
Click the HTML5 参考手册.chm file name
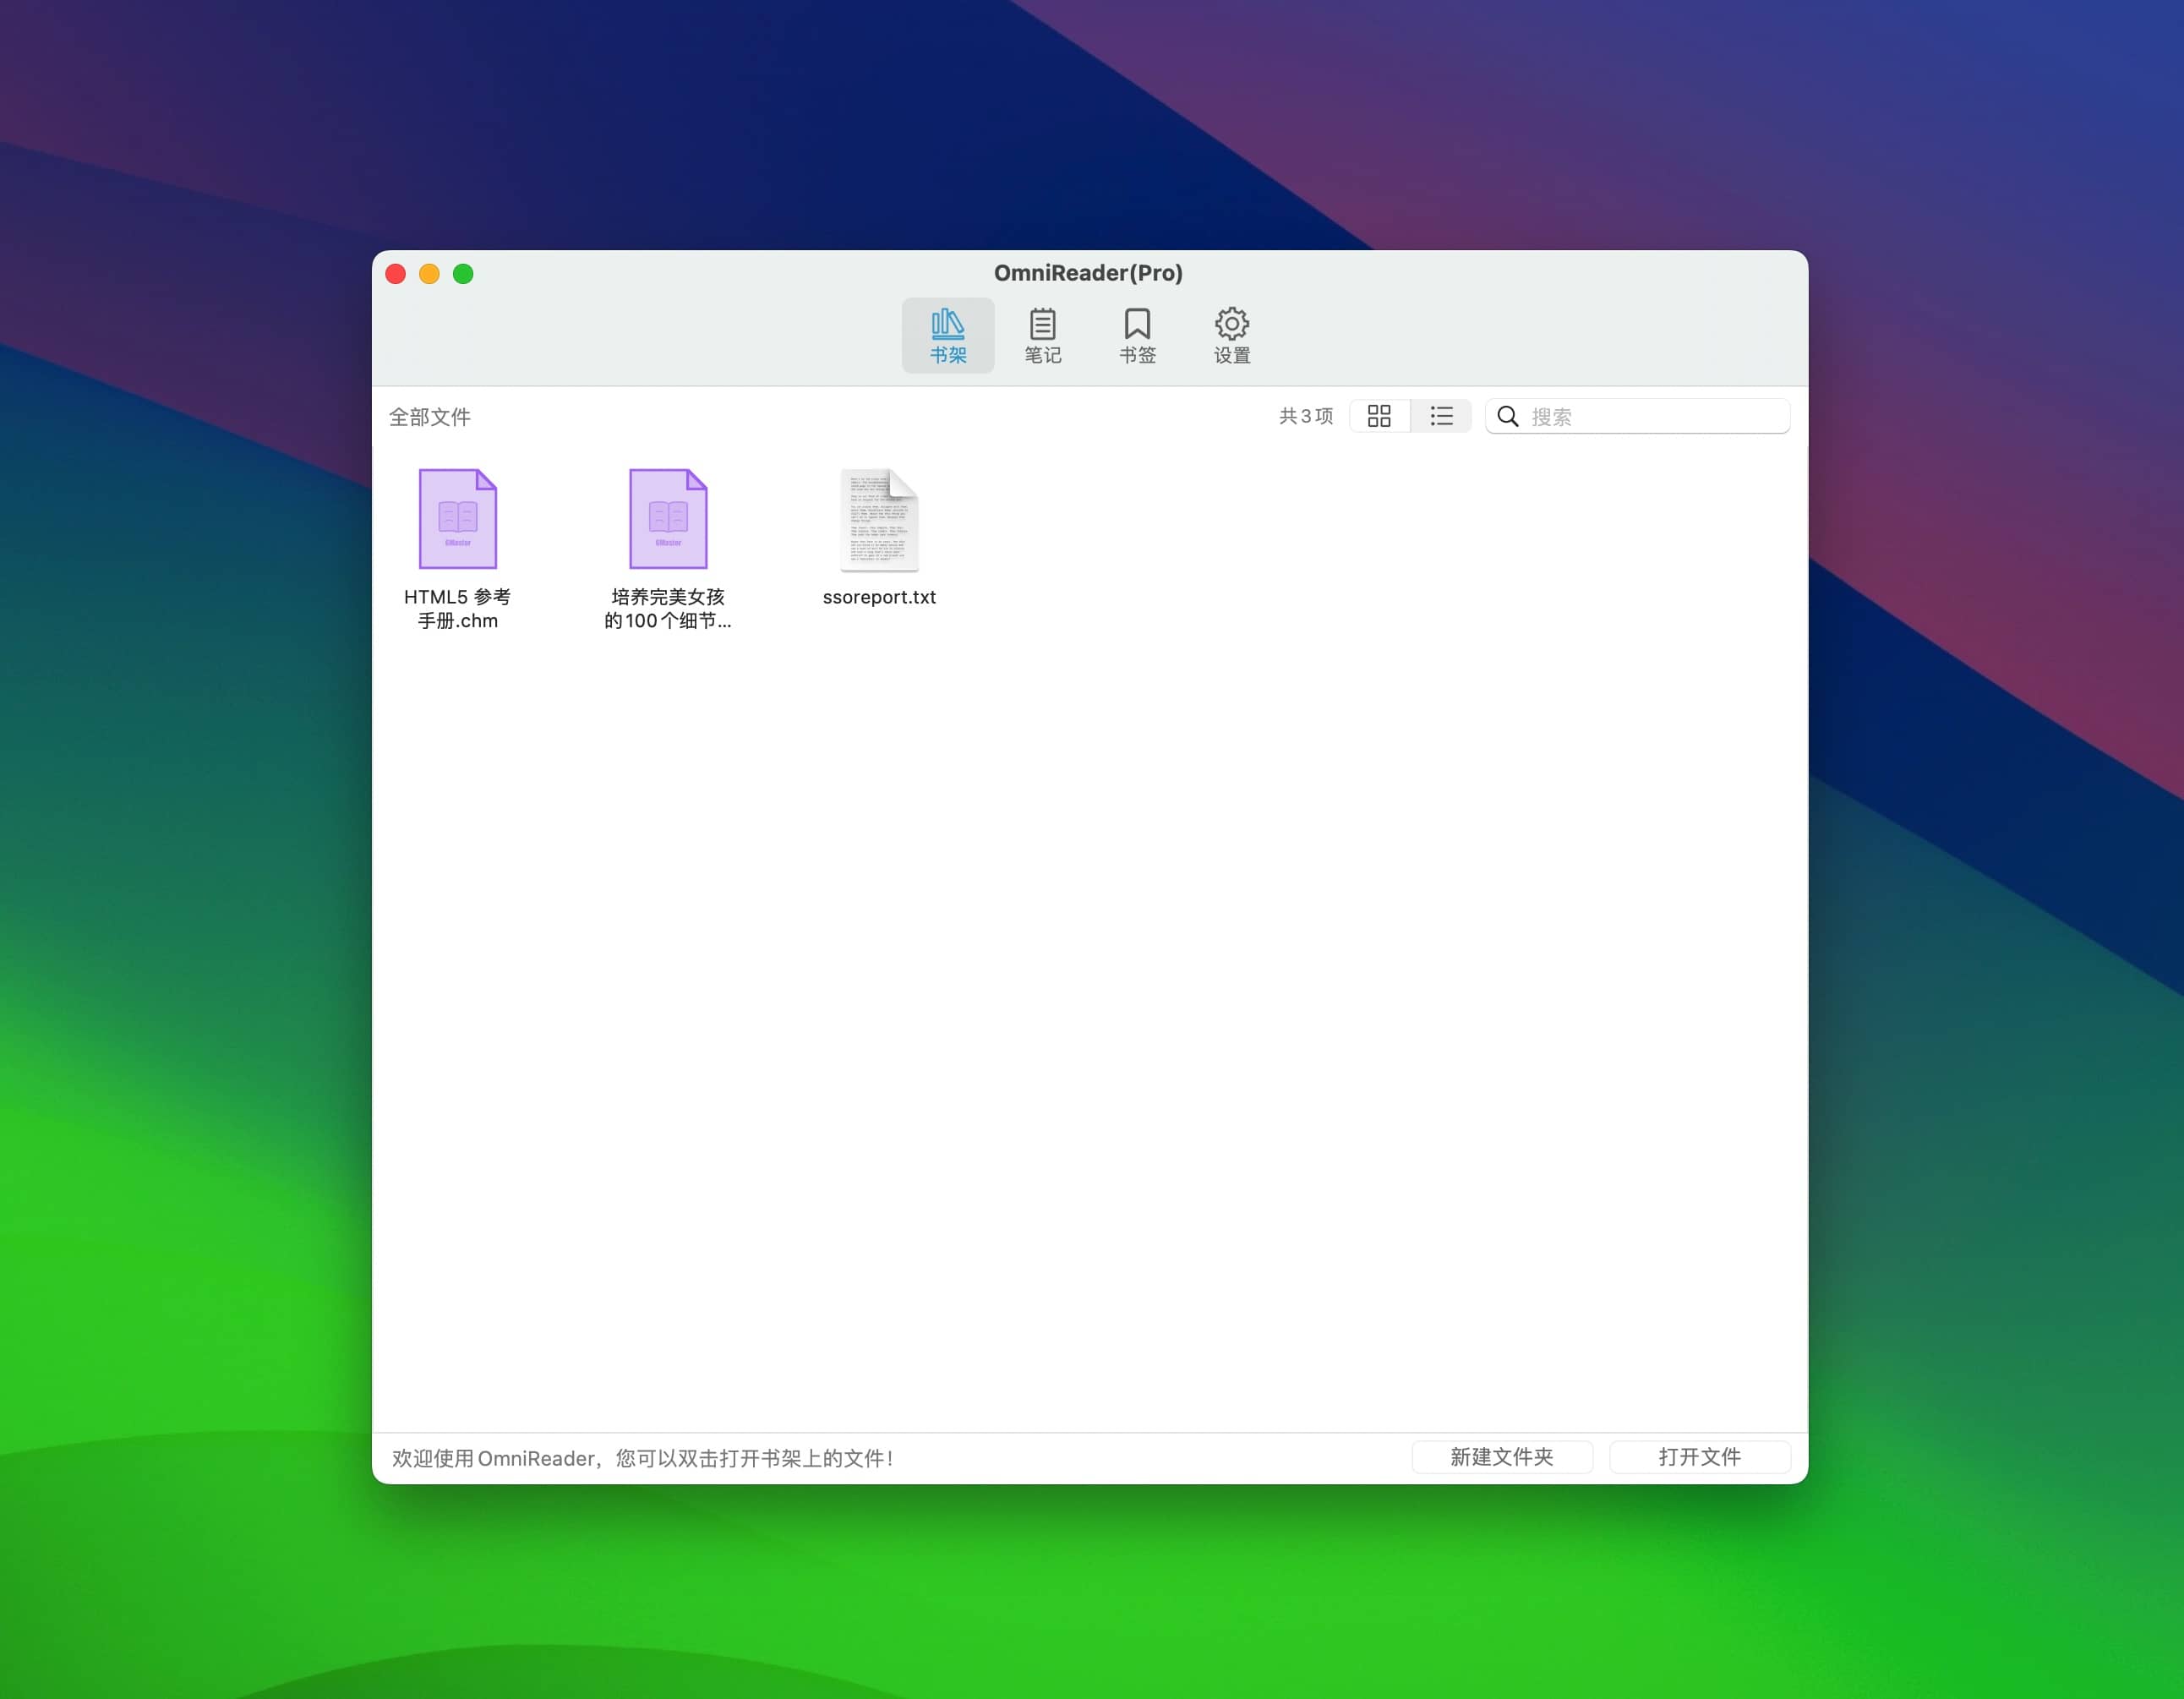click(x=457, y=609)
